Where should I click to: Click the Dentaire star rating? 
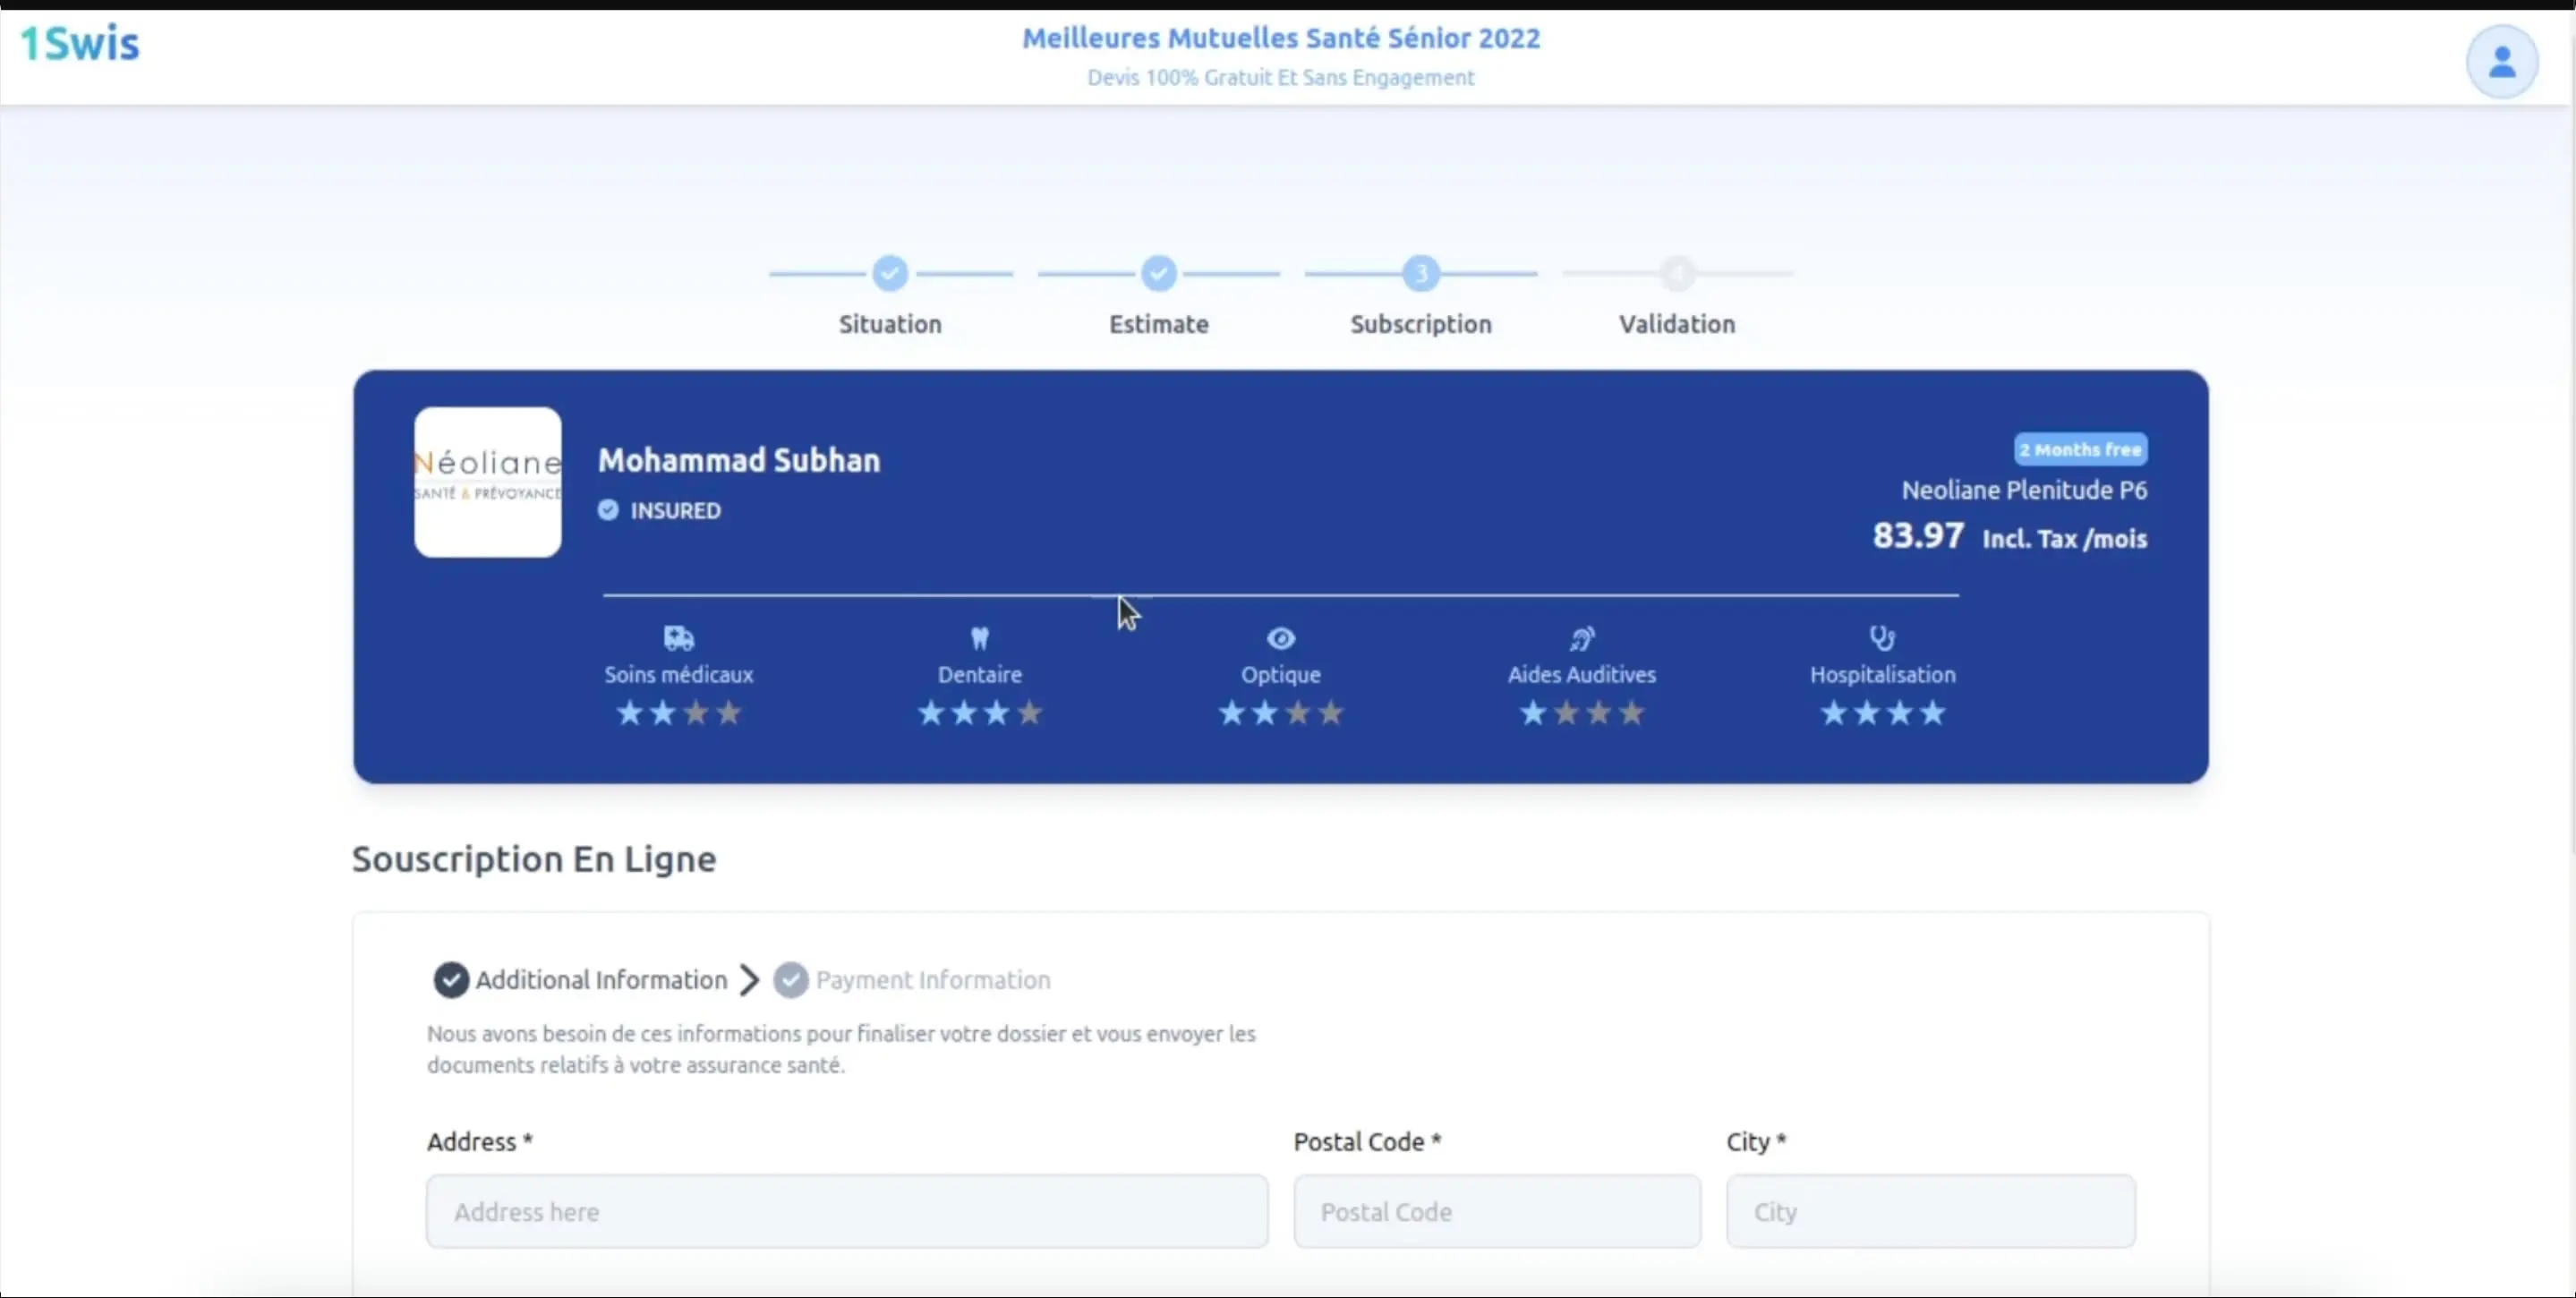click(x=980, y=713)
